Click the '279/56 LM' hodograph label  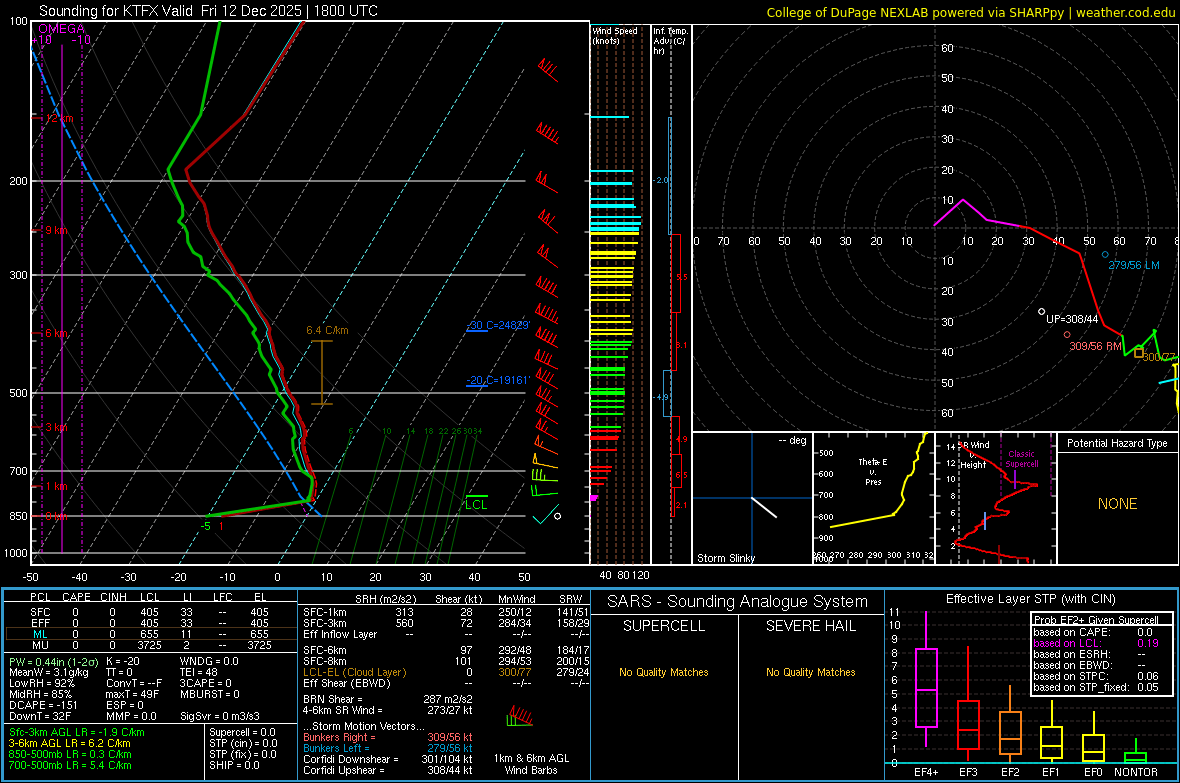point(1134,265)
